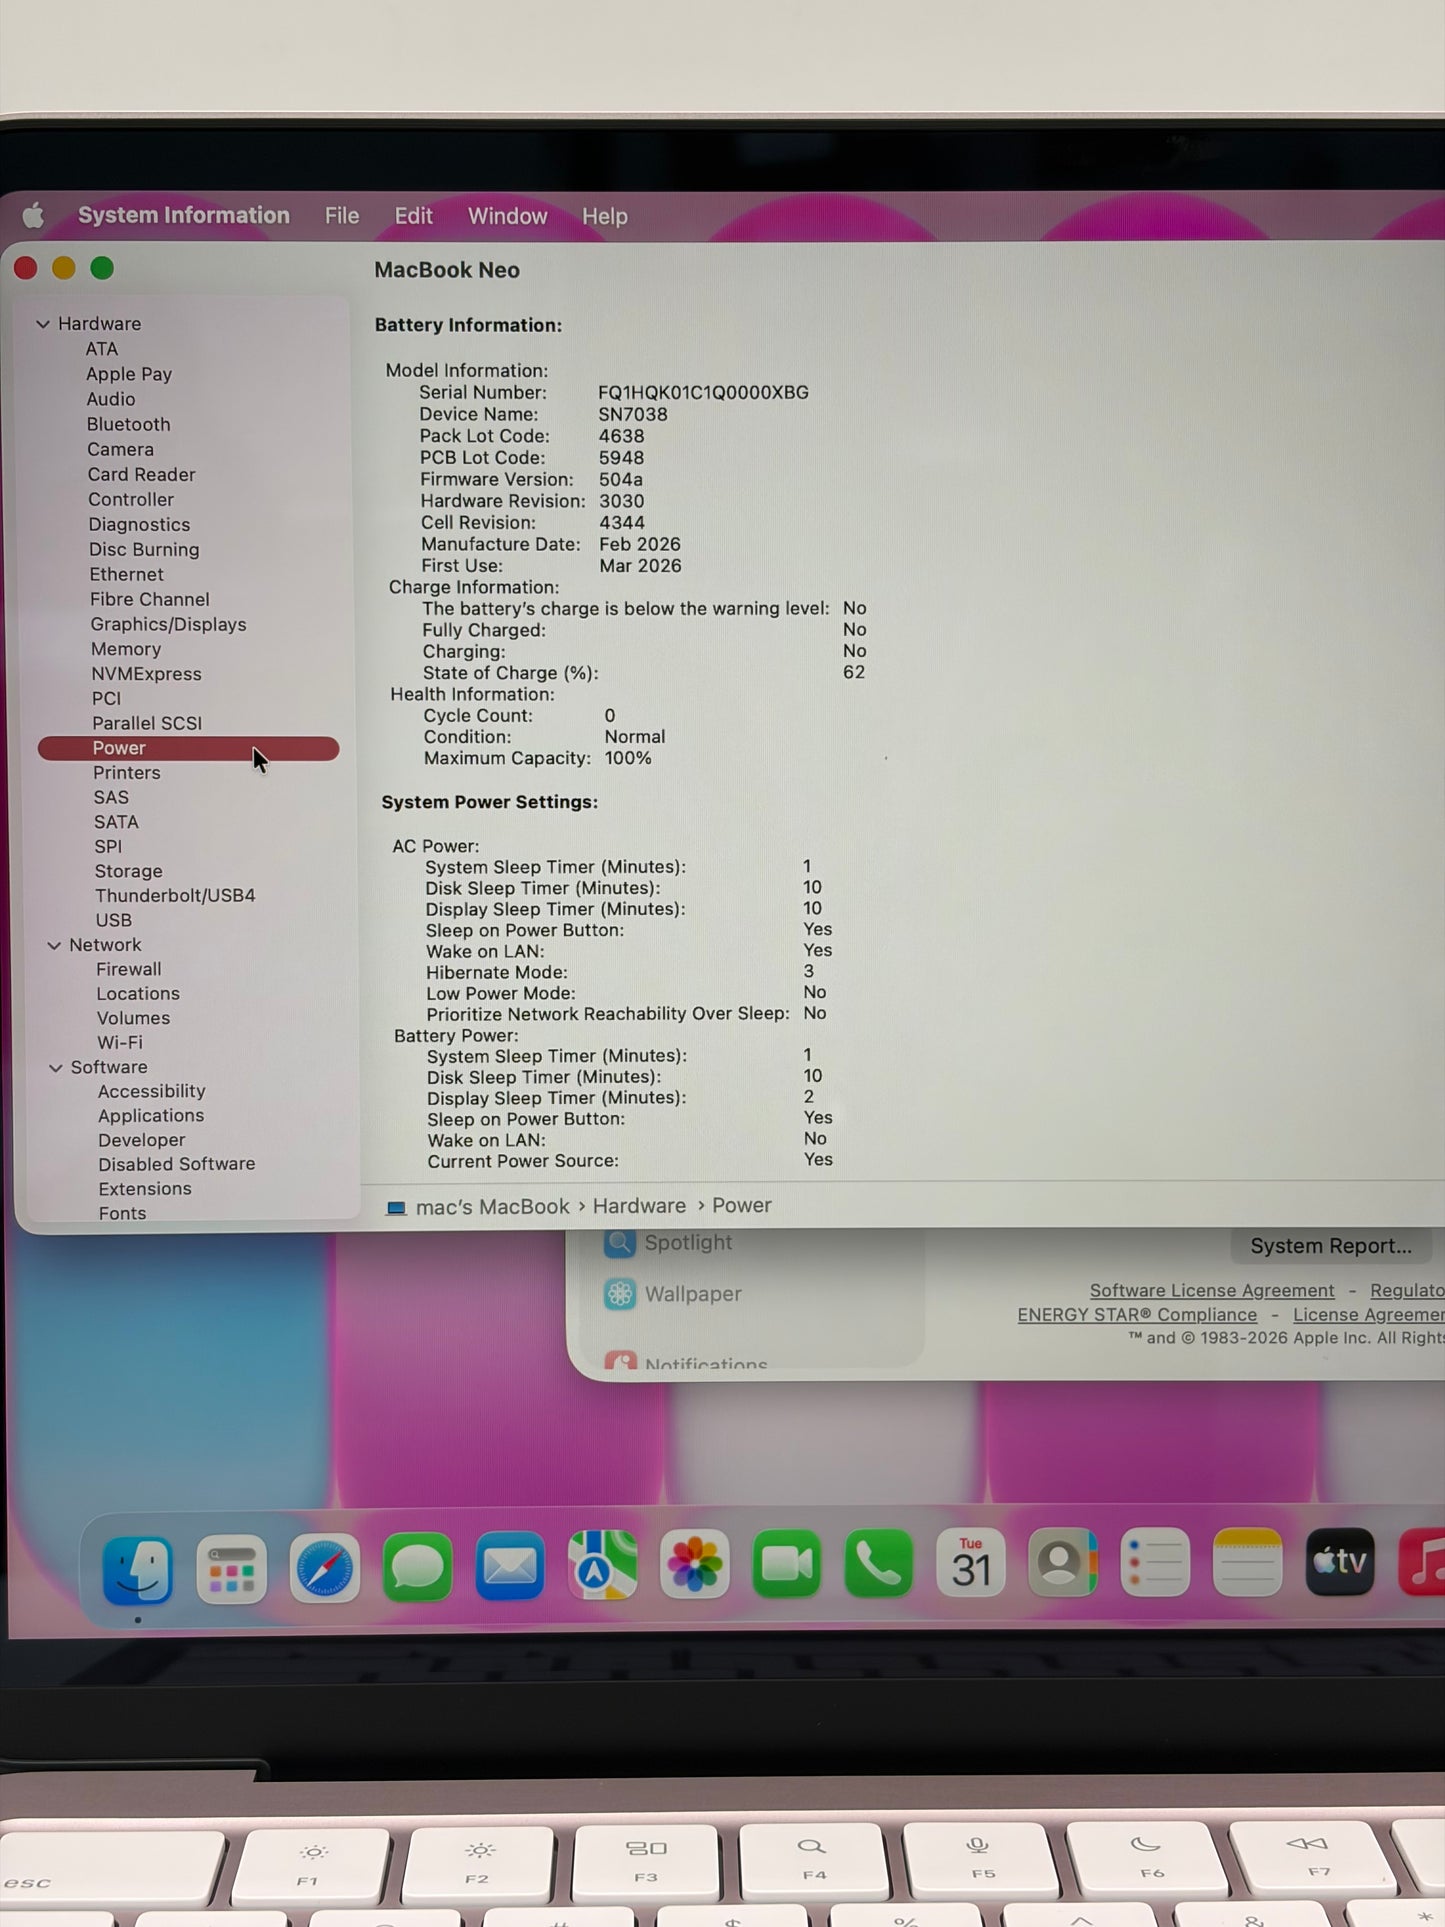Select Accessibility under Software
Image resolution: width=1445 pixels, height=1927 pixels.
152,1091
